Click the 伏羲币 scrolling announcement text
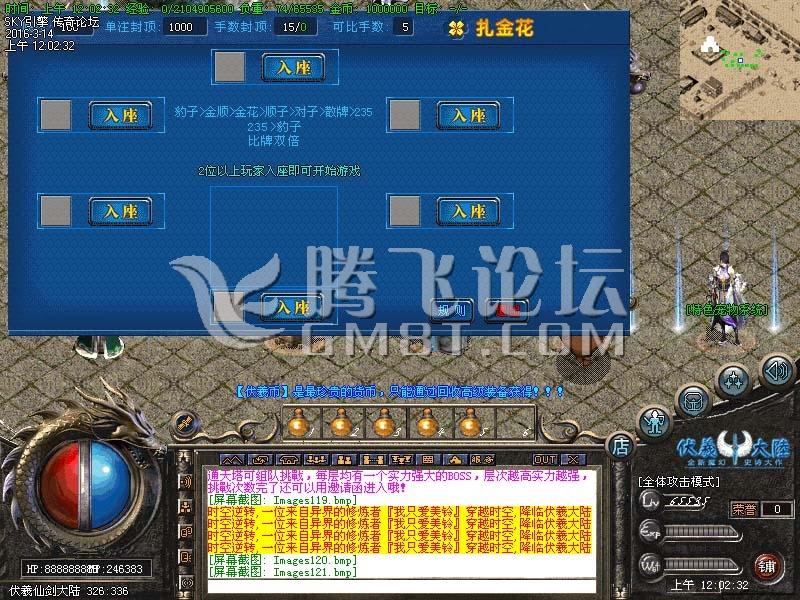Viewport: 800px width, 600px height. click(401, 392)
